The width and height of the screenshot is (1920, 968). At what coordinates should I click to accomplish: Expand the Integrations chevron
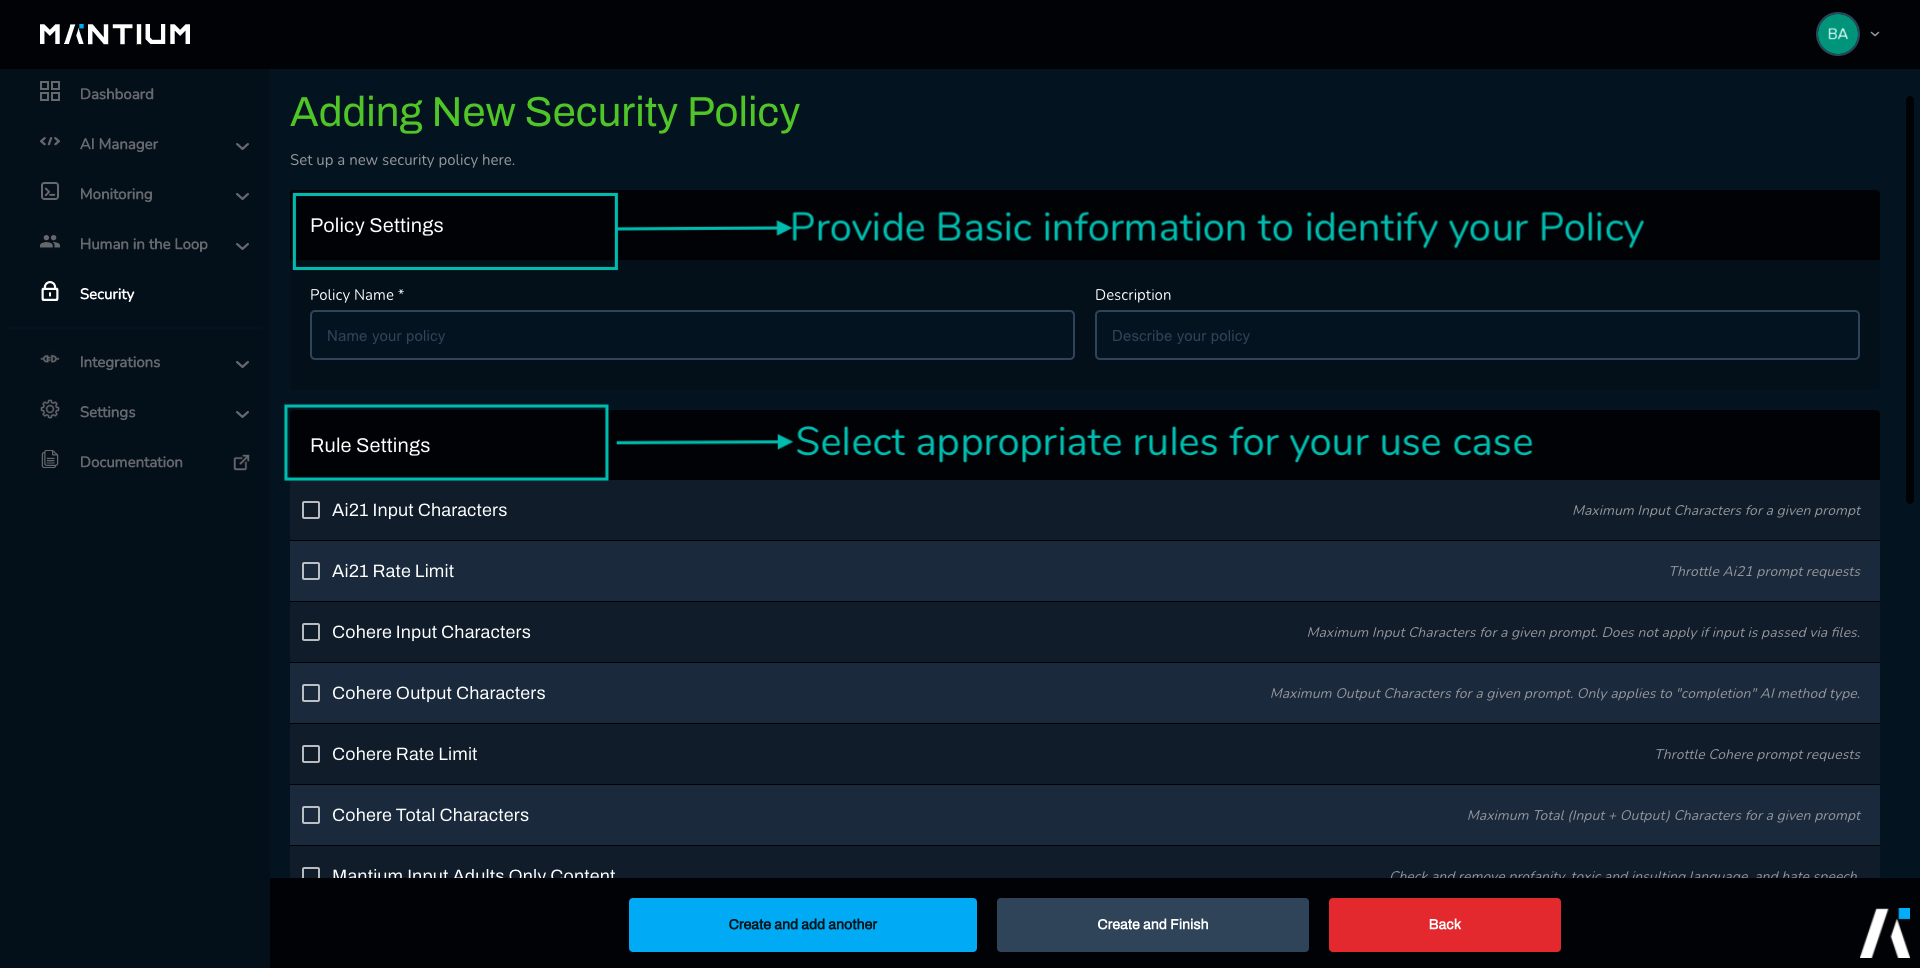pyautogui.click(x=242, y=364)
